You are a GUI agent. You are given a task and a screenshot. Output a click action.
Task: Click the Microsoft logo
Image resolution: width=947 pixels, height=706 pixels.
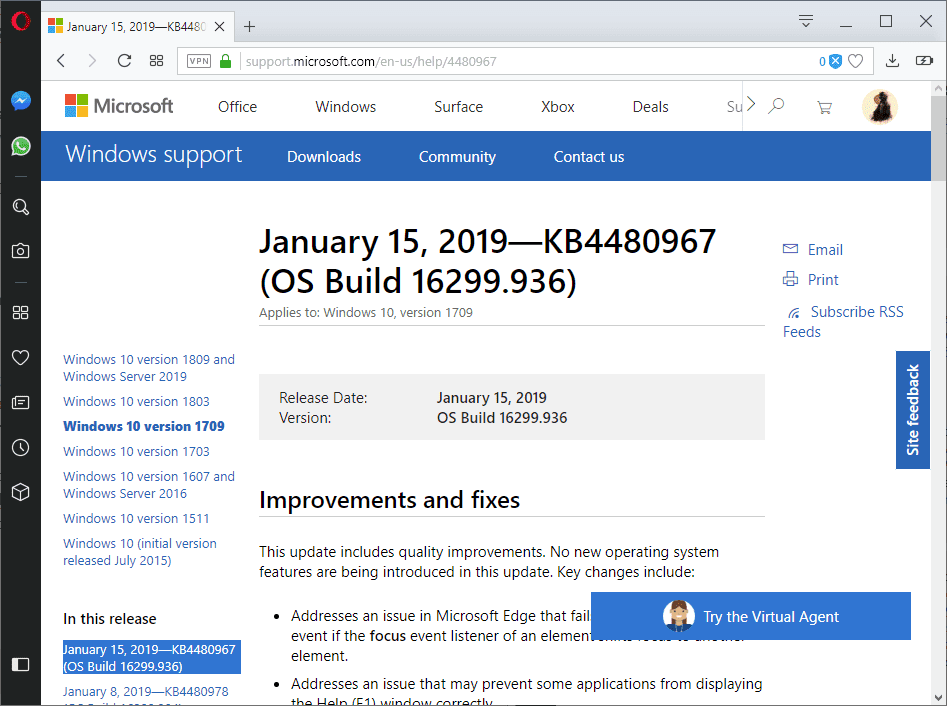tap(119, 106)
